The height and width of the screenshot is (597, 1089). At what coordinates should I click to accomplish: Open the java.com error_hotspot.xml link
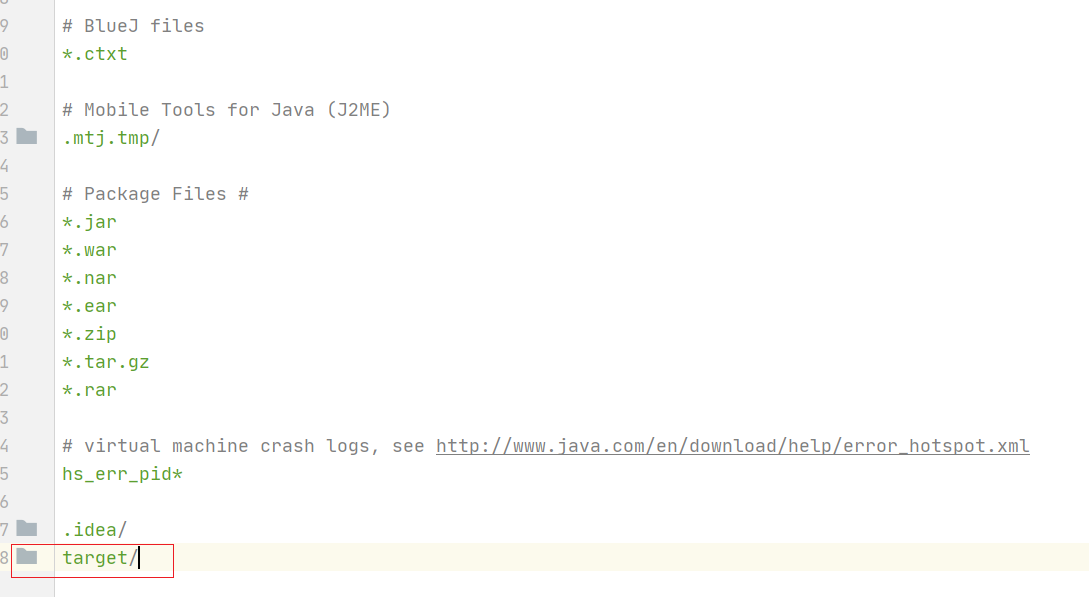click(733, 446)
